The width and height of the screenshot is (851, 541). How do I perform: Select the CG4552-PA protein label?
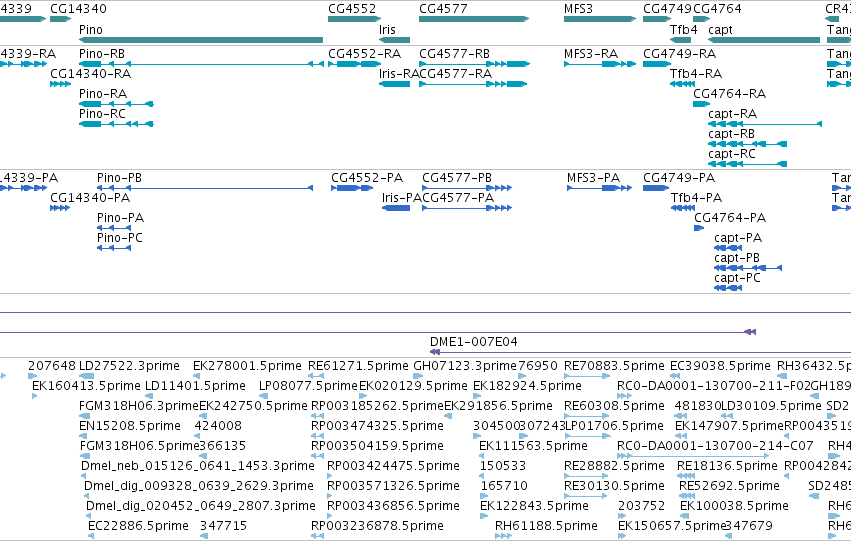click(367, 177)
